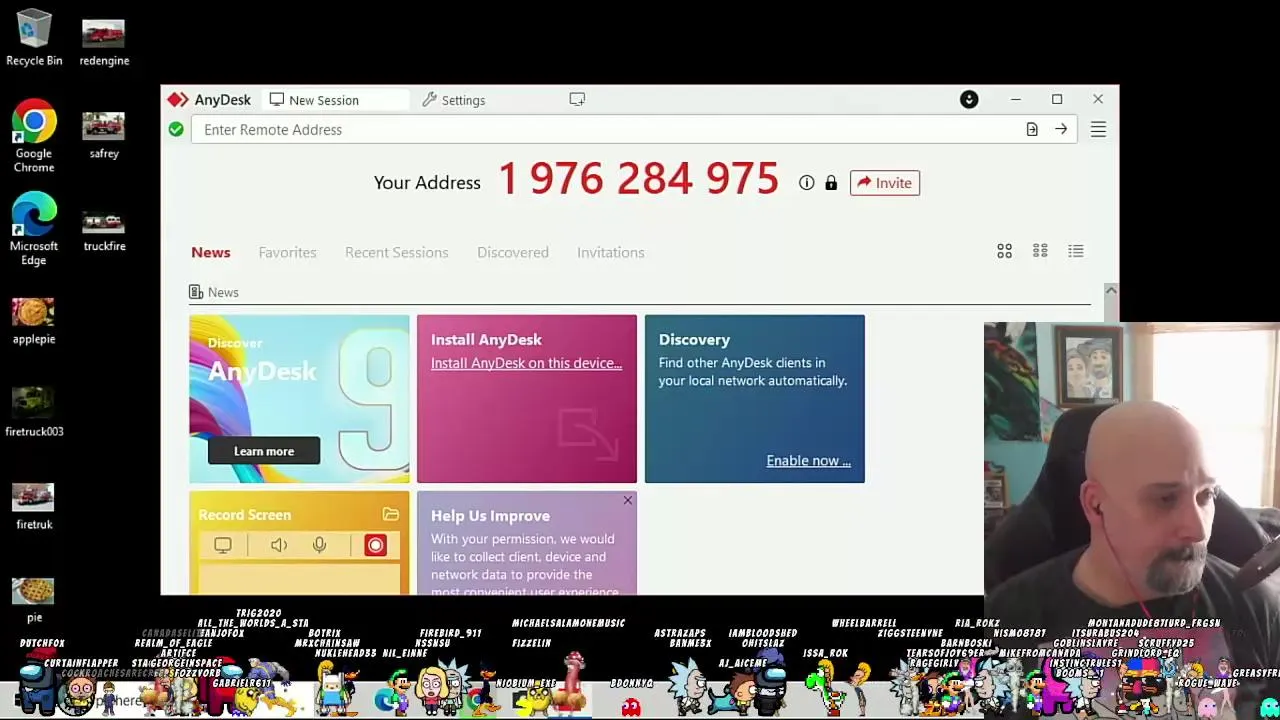Open the Settings tab
The height and width of the screenshot is (720, 1280).
coord(454,100)
